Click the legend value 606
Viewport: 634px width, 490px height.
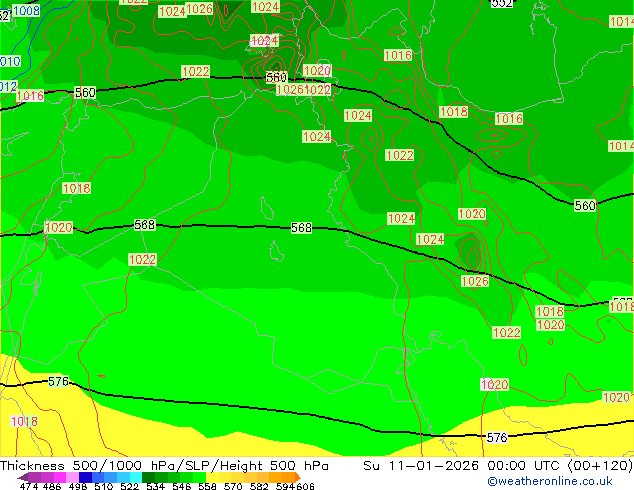[304, 486]
